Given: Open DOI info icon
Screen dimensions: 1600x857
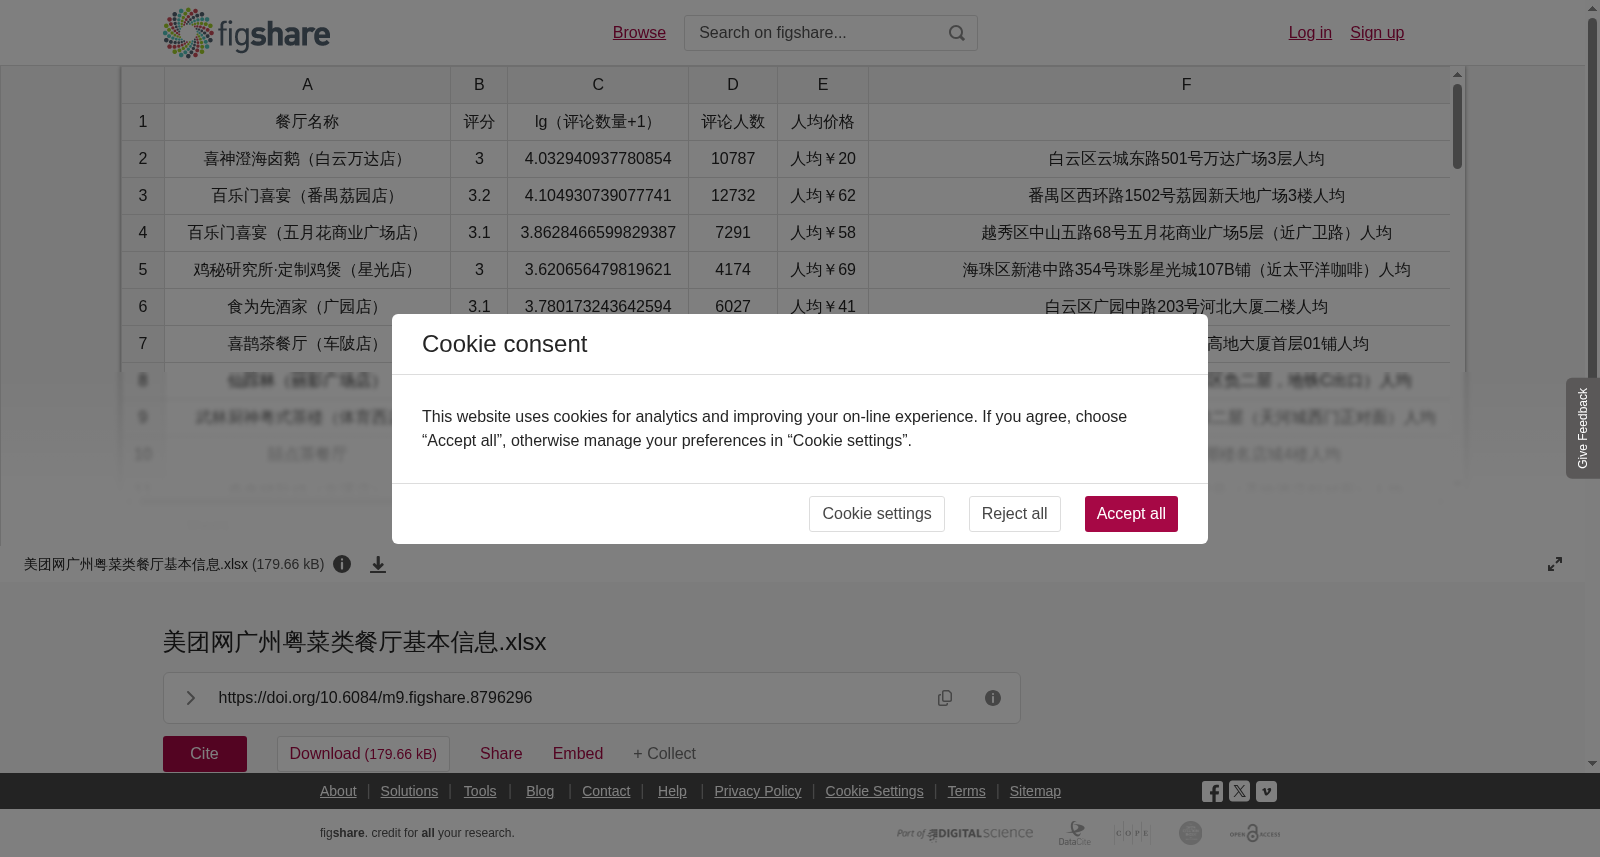Looking at the screenshot, I should click(993, 698).
